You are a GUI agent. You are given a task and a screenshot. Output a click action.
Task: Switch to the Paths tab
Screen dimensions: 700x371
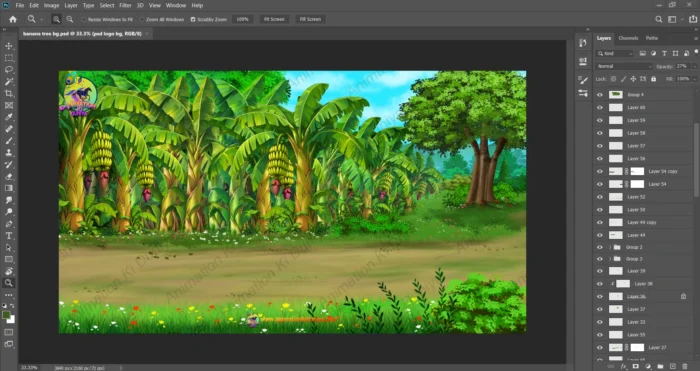652,38
